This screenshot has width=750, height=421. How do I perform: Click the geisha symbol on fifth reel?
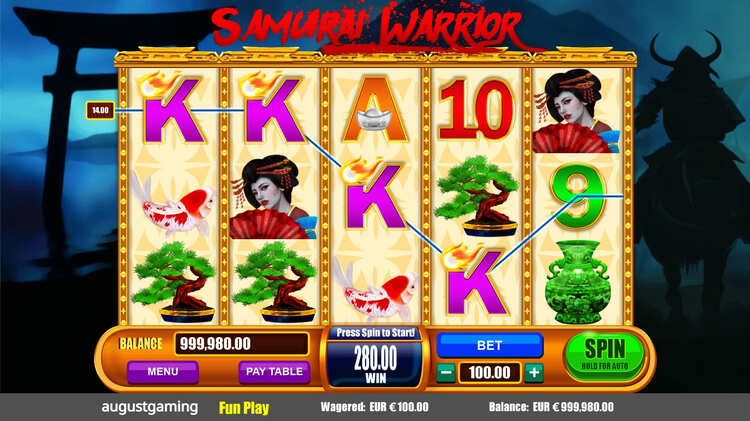576,111
